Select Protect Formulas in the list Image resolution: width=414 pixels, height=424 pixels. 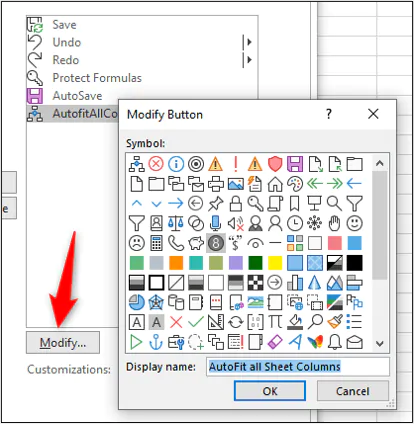click(x=142, y=78)
